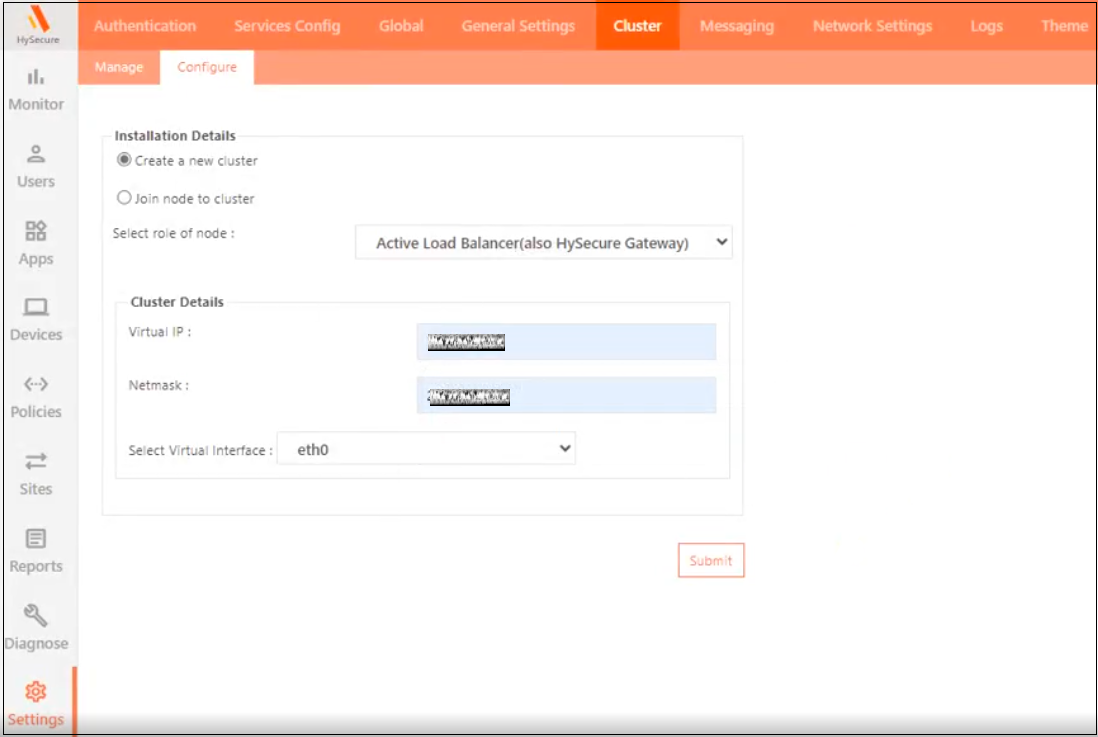This screenshot has width=1098, height=737.
Task: Focus the Netmask text field
Action: point(566,396)
